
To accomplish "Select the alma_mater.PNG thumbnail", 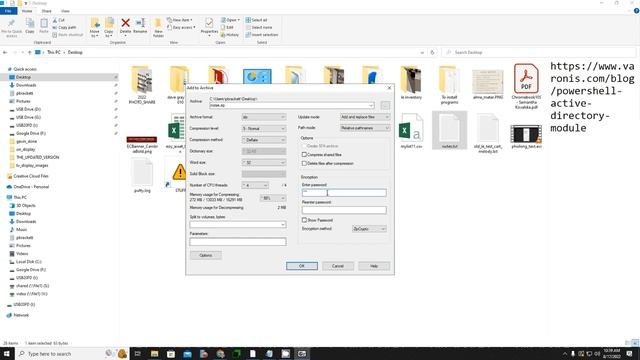I will coord(488,84).
